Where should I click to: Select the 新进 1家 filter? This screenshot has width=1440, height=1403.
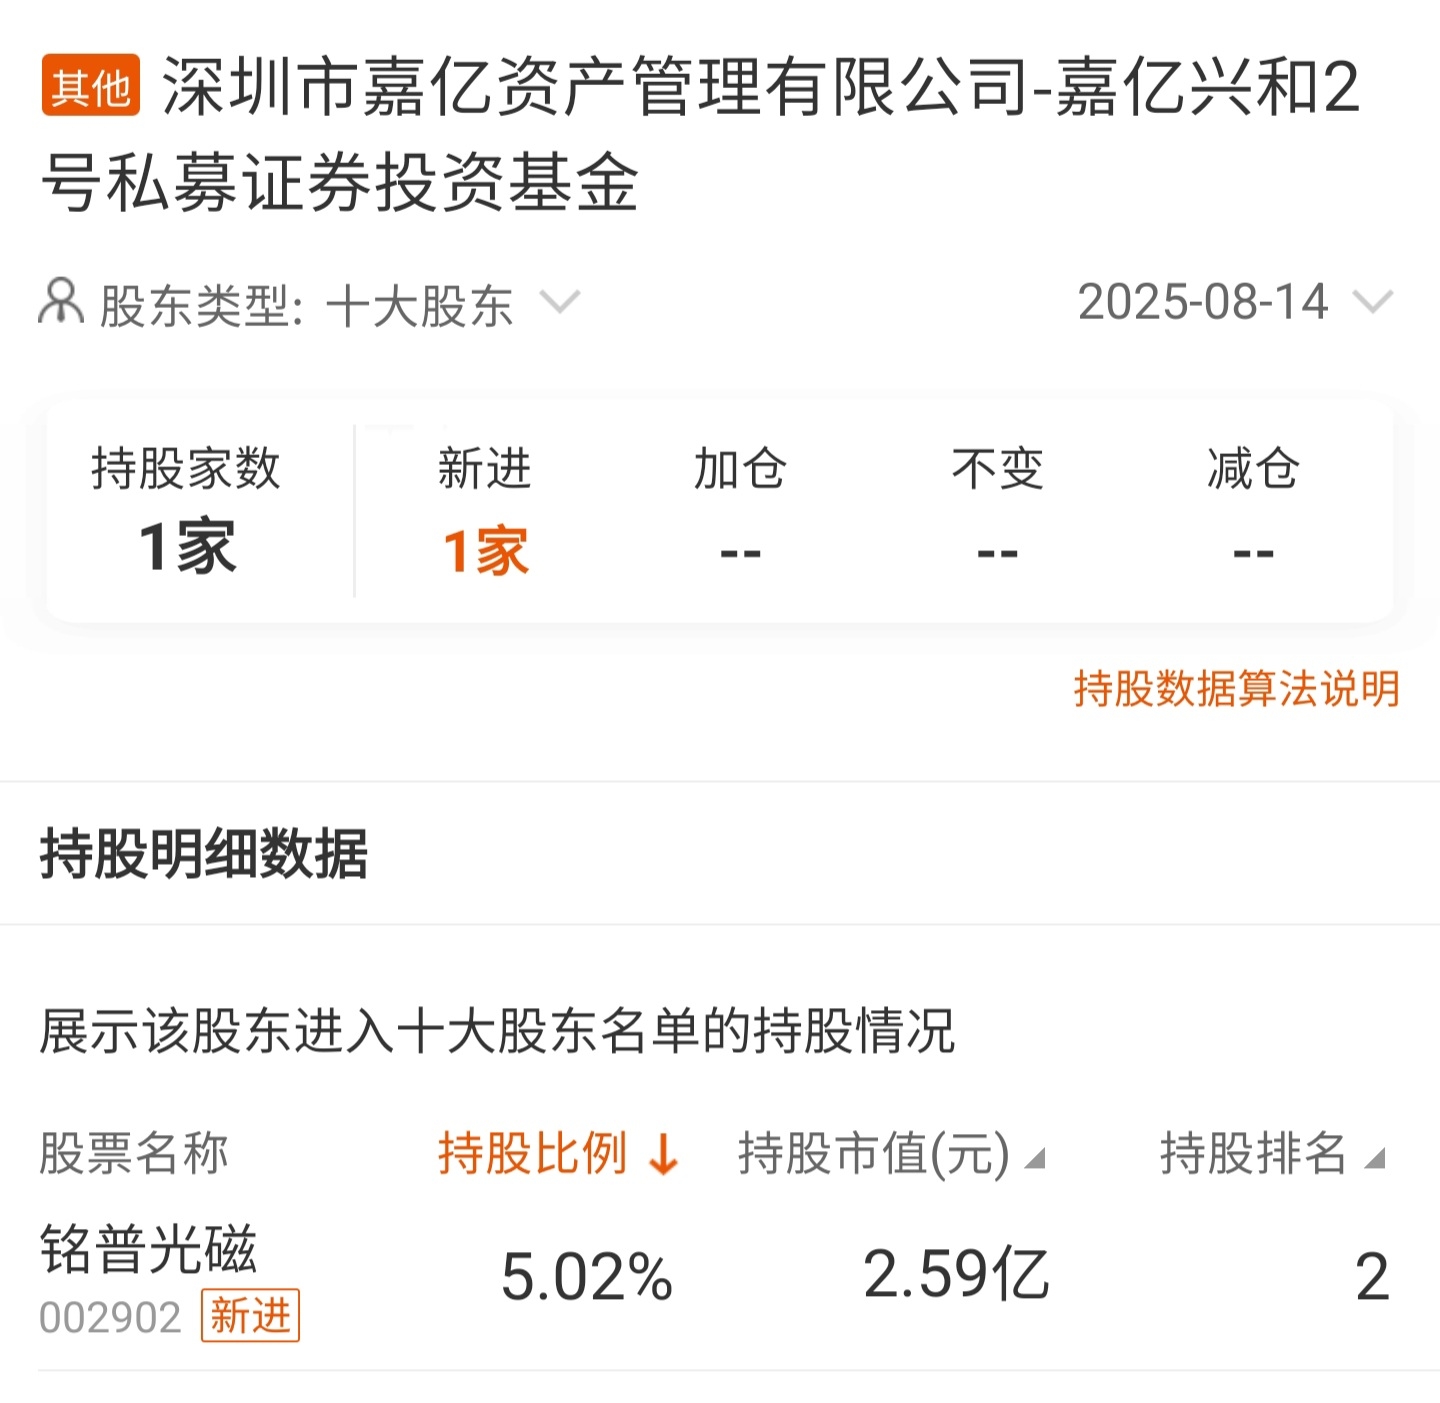[485, 511]
